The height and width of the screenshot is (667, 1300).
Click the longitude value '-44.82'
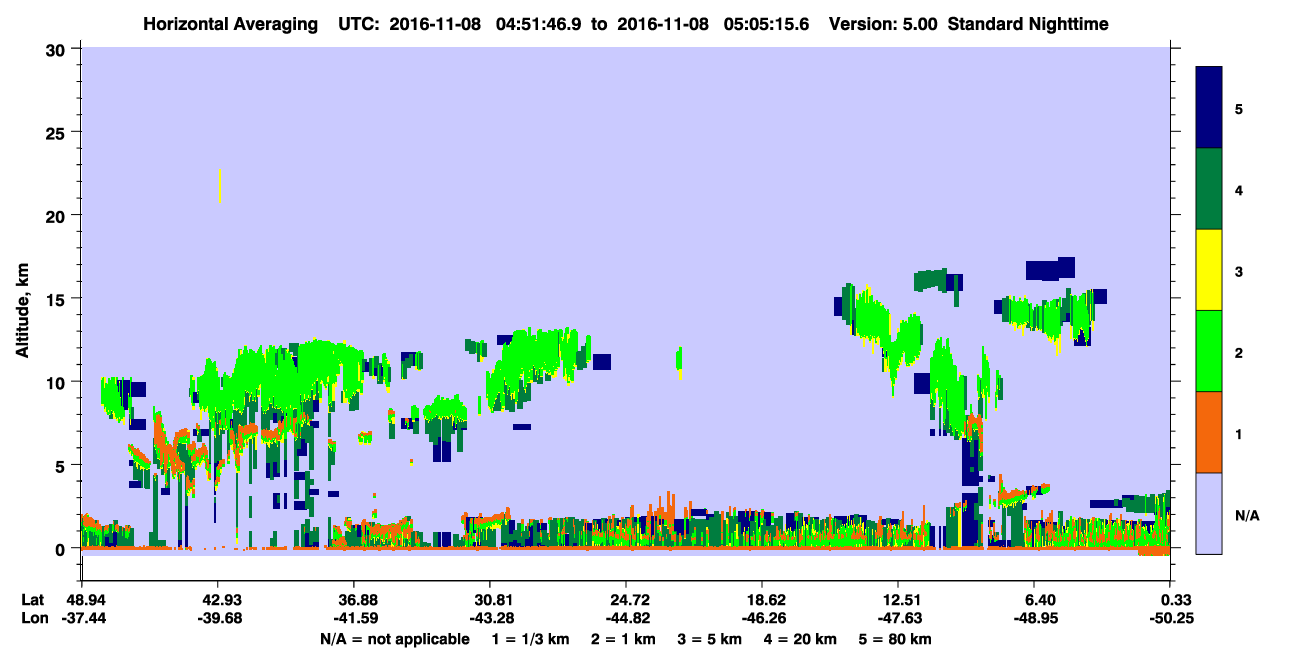[626, 619]
